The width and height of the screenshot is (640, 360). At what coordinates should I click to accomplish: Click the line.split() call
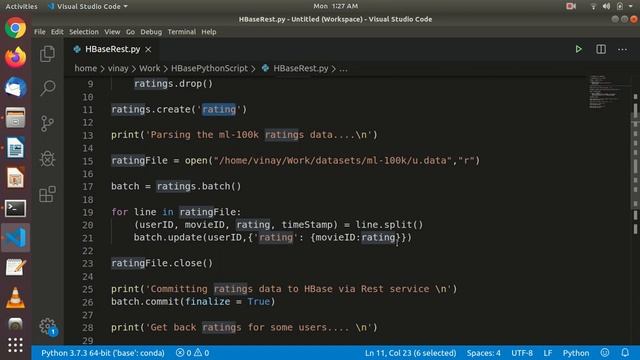coord(389,225)
